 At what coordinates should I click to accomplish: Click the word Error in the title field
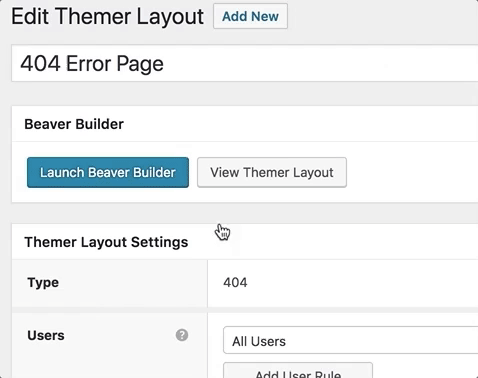[x=88, y=63]
